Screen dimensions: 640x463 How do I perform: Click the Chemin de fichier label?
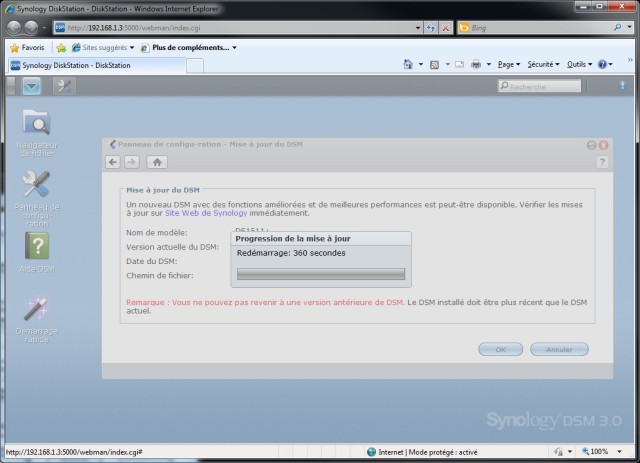click(160, 276)
